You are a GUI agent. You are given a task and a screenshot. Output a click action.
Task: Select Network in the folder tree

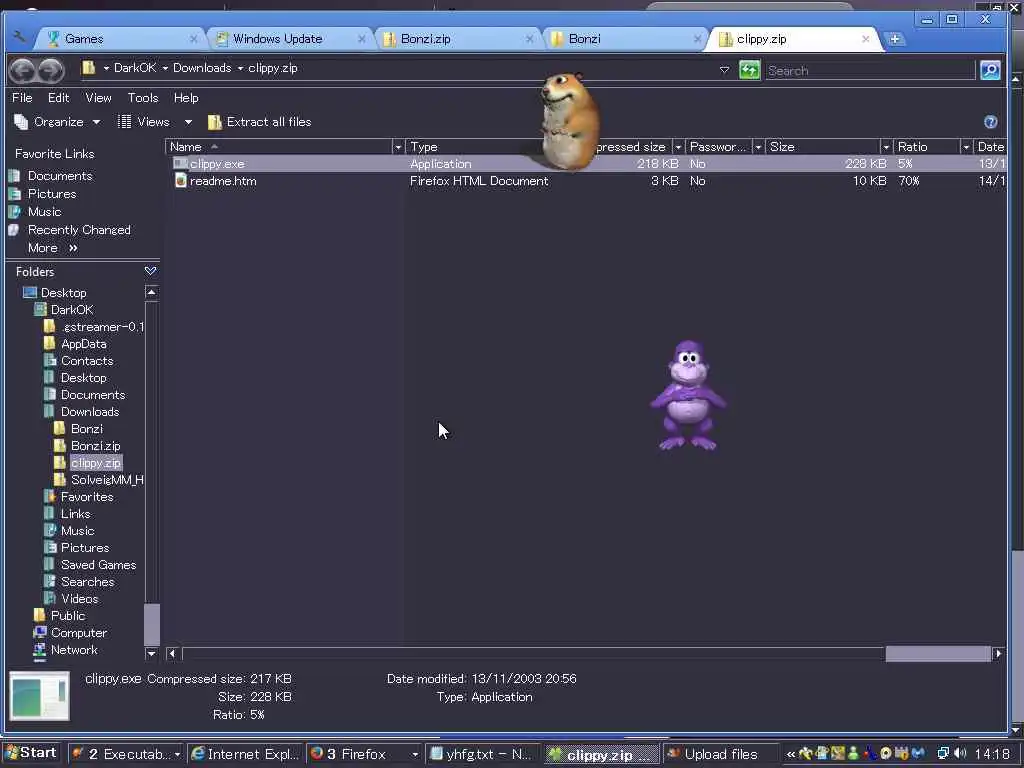74,650
